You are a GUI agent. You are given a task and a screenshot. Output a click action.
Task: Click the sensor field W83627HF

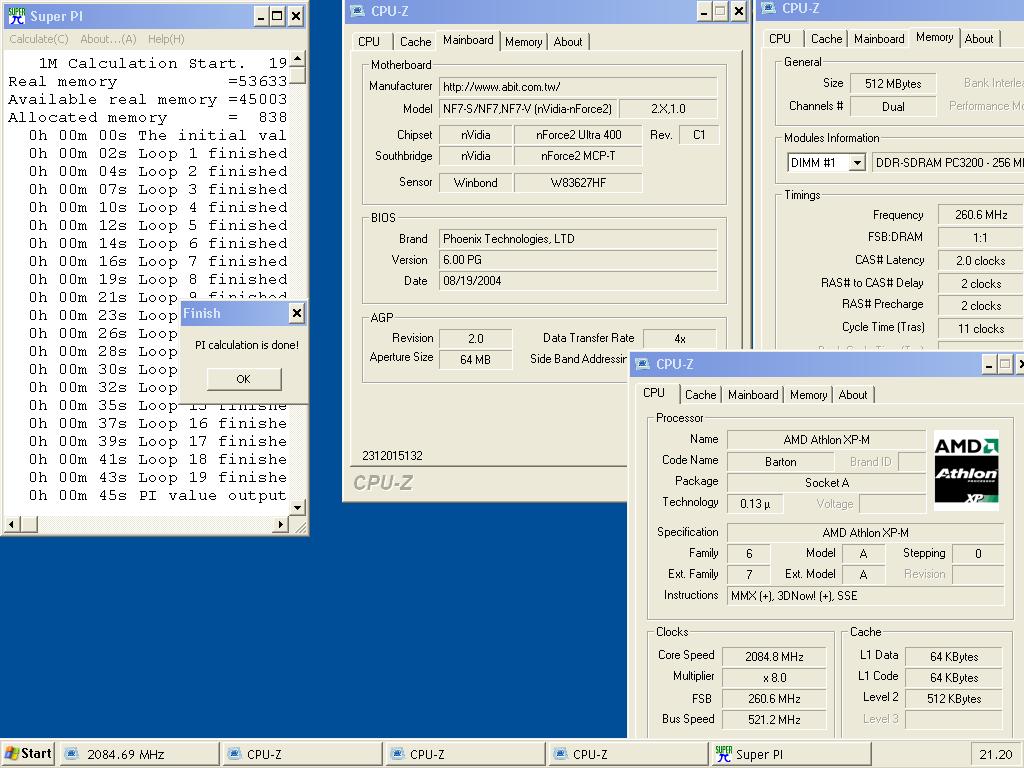pos(578,183)
